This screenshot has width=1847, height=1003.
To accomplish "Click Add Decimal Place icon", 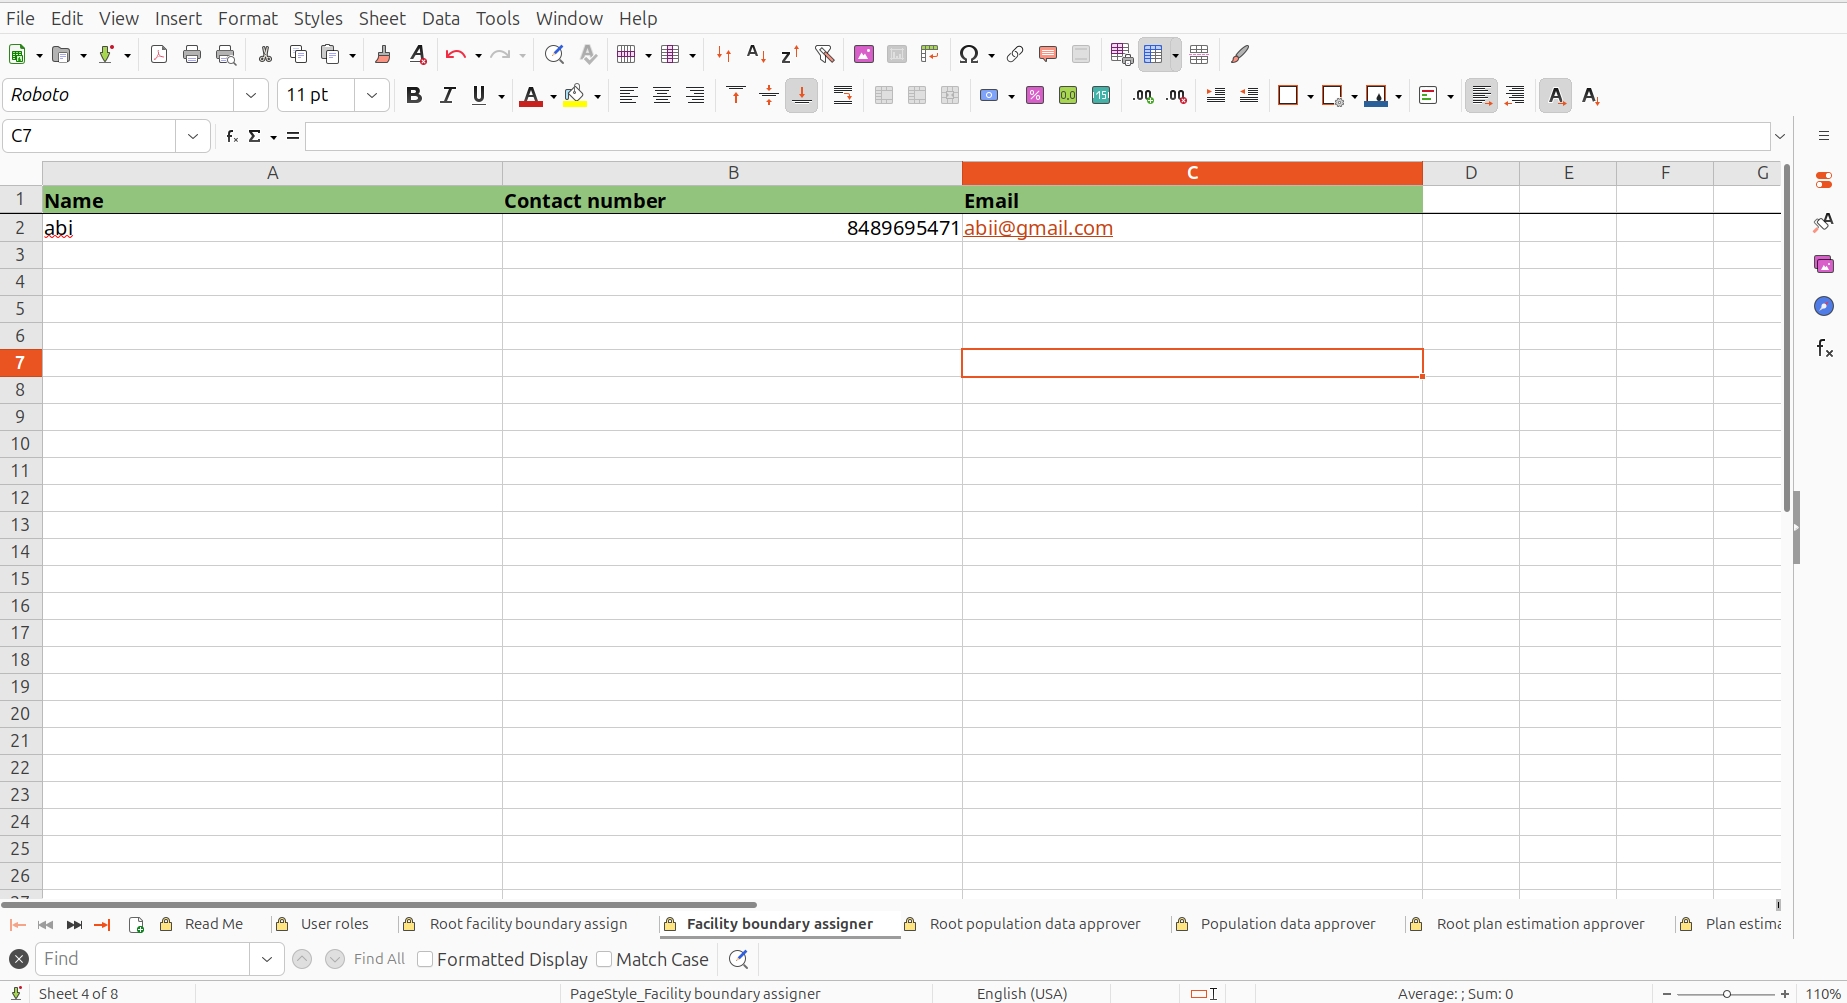I will click(x=1143, y=96).
